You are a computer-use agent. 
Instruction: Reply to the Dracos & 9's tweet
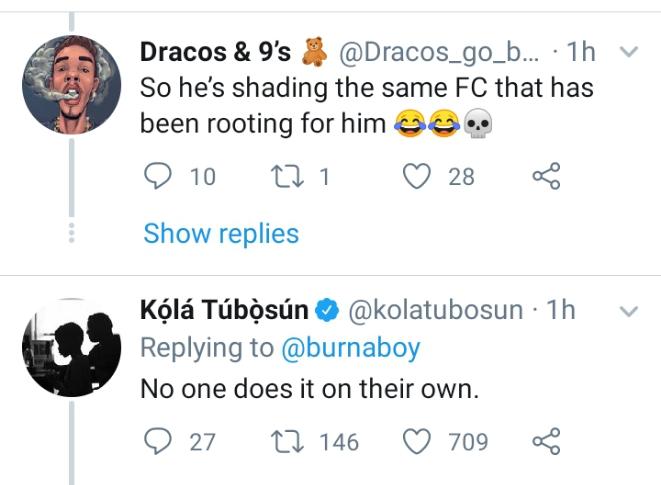(158, 177)
